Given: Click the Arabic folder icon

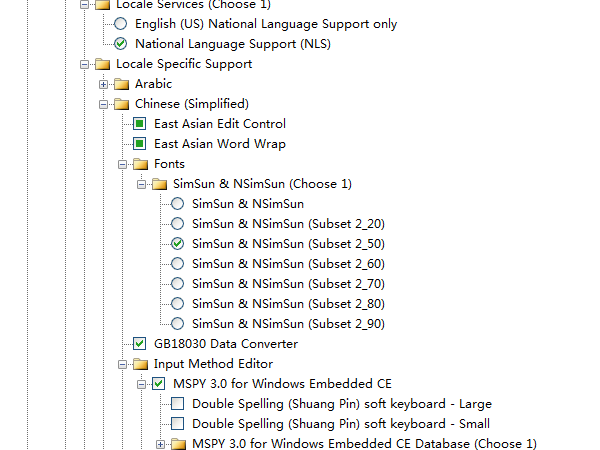Looking at the screenshot, I should click(x=121, y=84).
